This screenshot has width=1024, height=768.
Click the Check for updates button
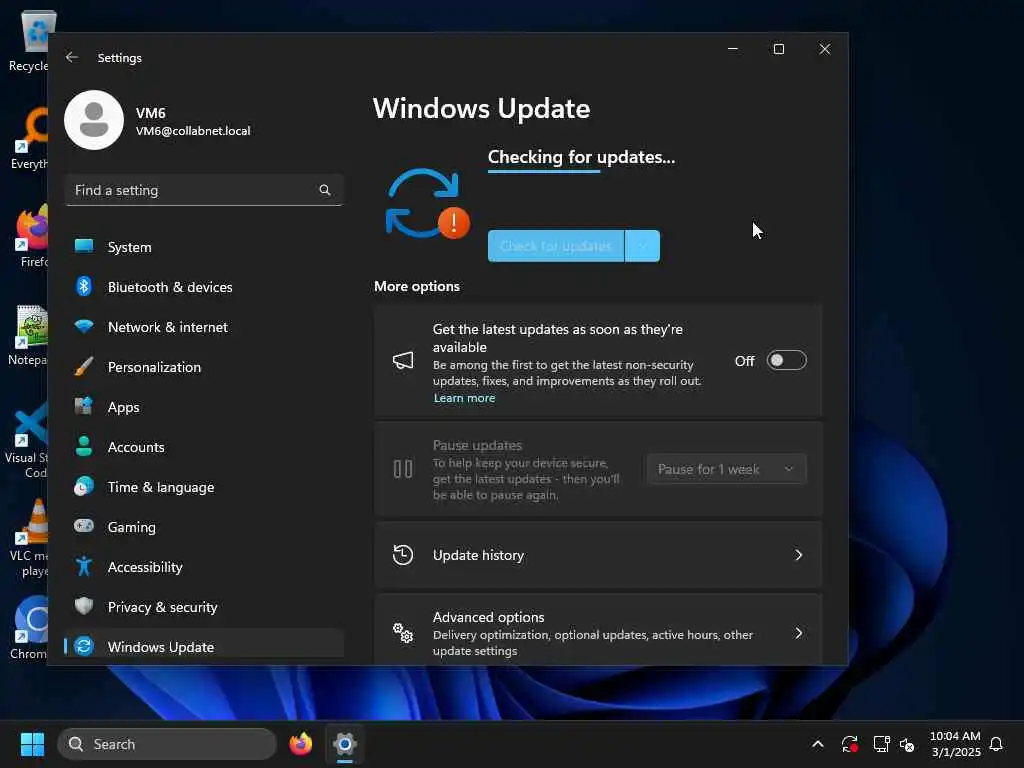[x=556, y=246]
